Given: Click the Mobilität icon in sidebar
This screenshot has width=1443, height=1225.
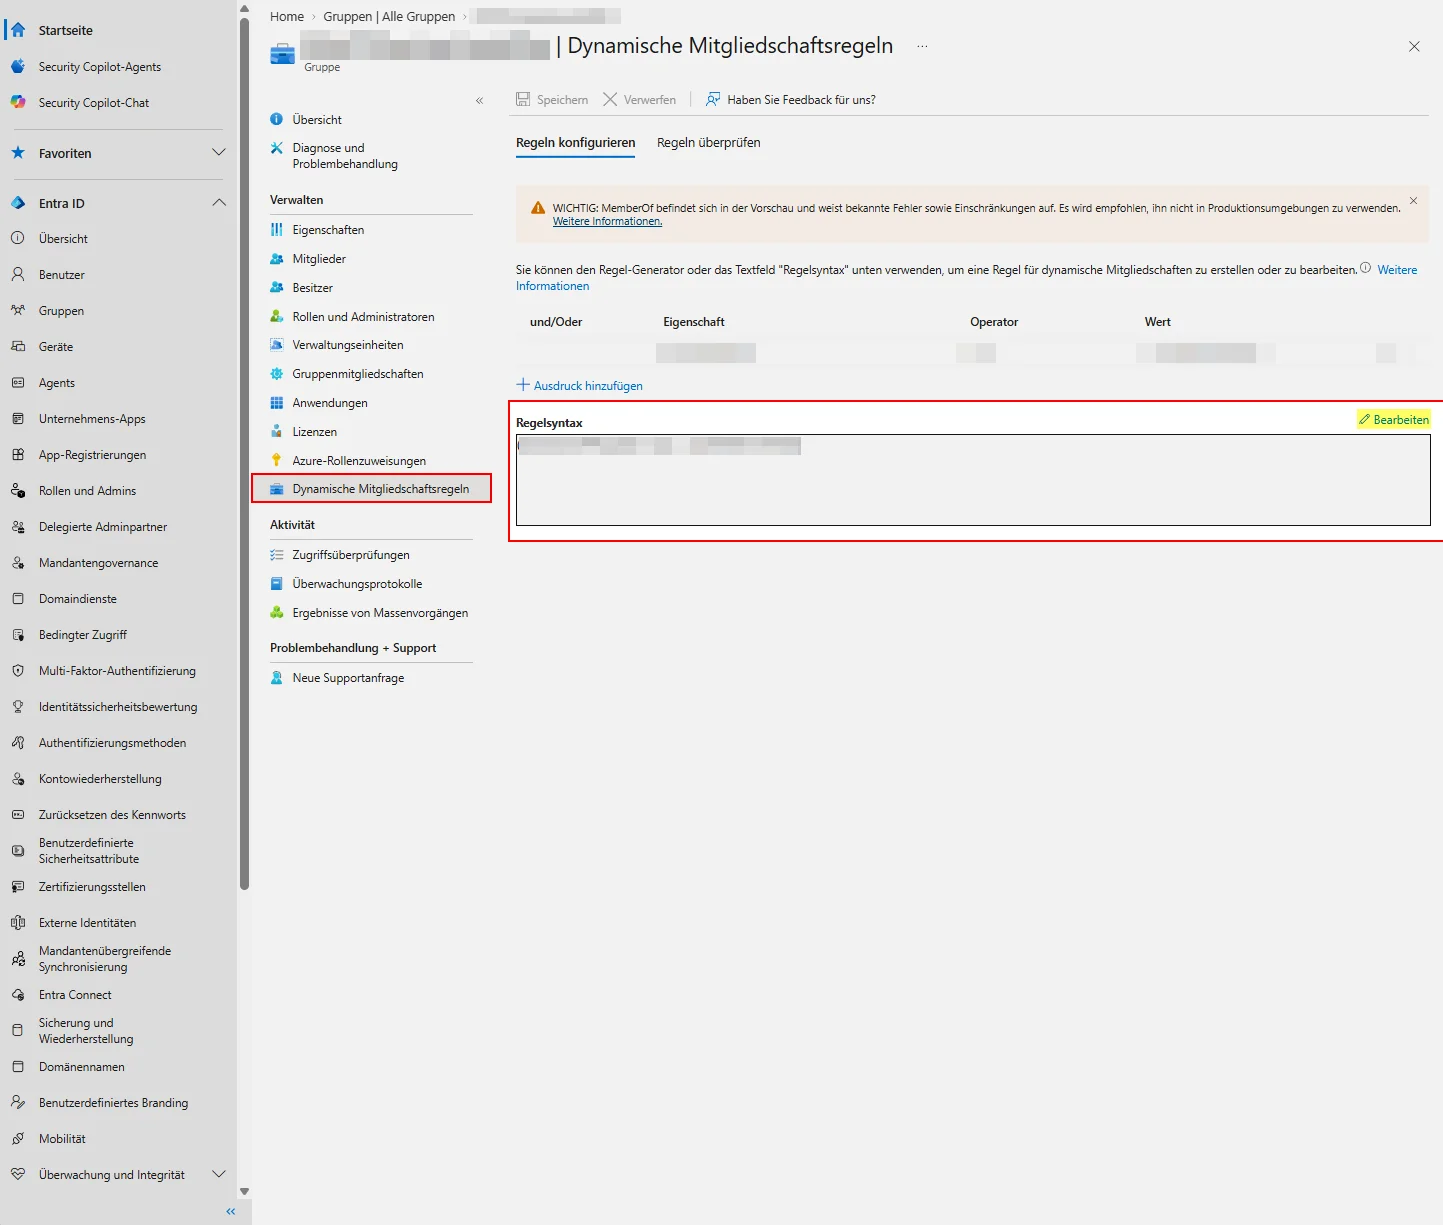Looking at the screenshot, I should pyautogui.click(x=18, y=1139).
